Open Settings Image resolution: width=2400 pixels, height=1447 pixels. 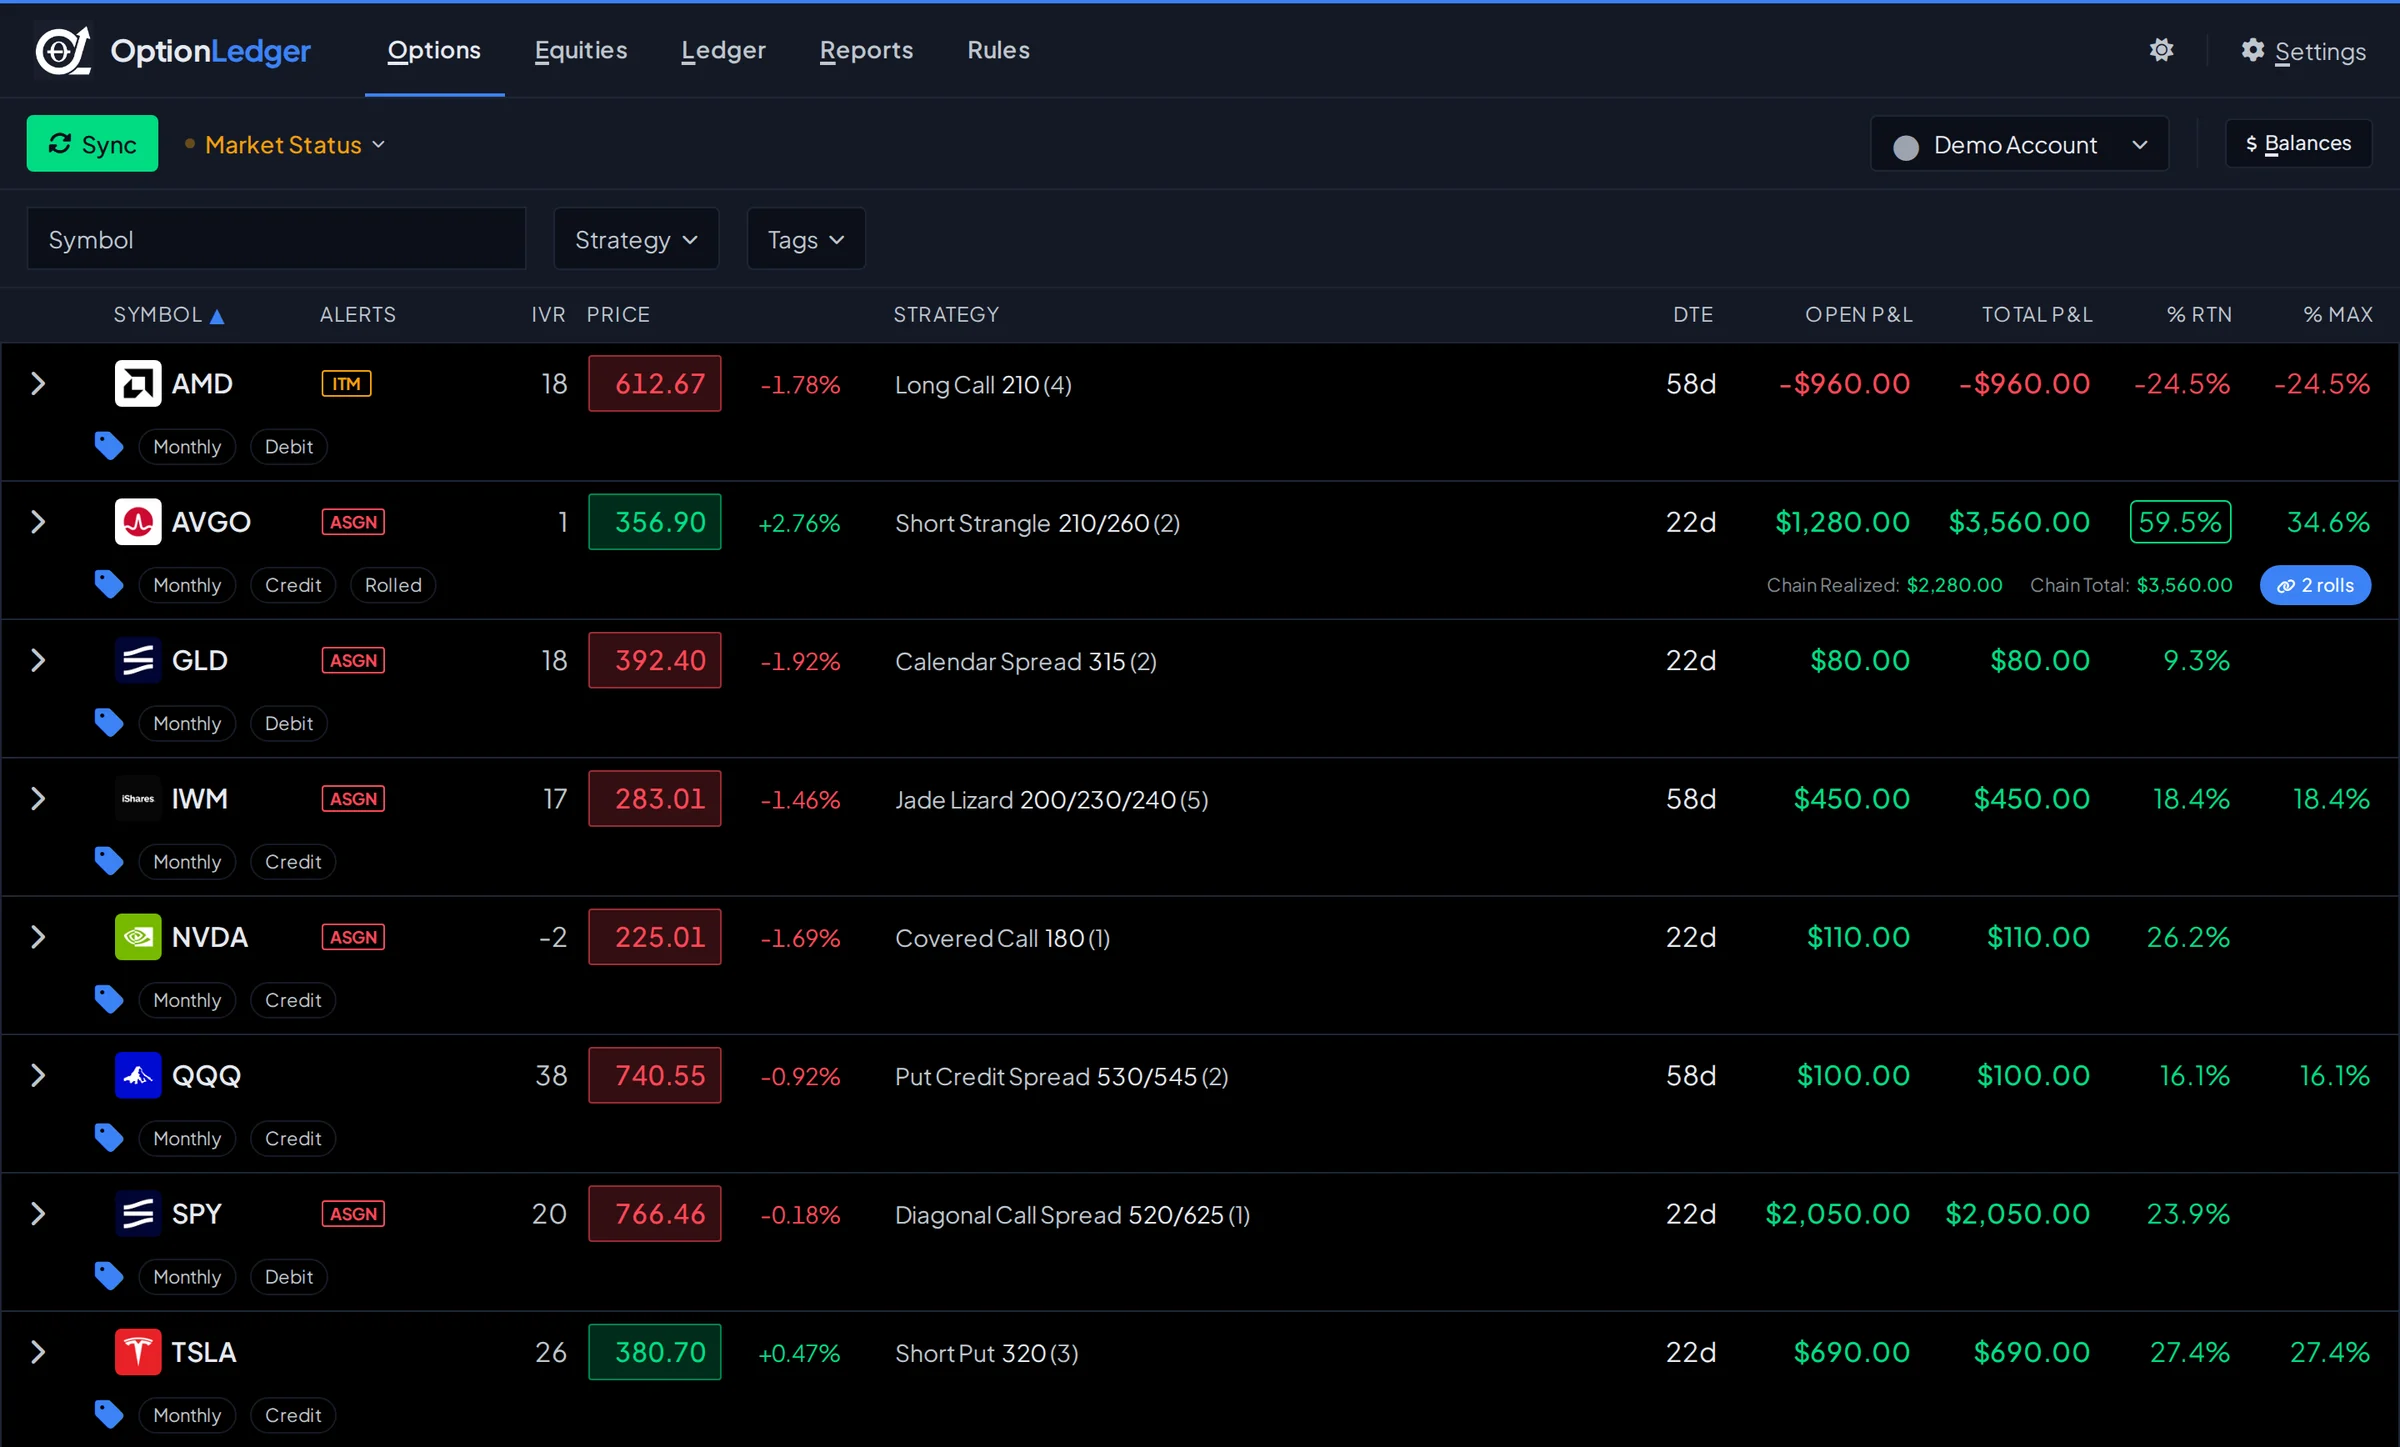2303,51
